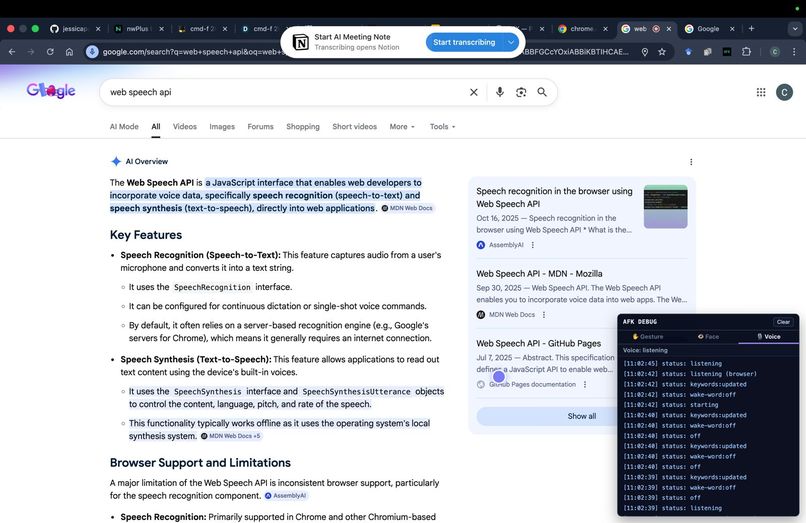Select the Forums search tab
The width and height of the screenshot is (806, 523).
(x=260, y=127)
